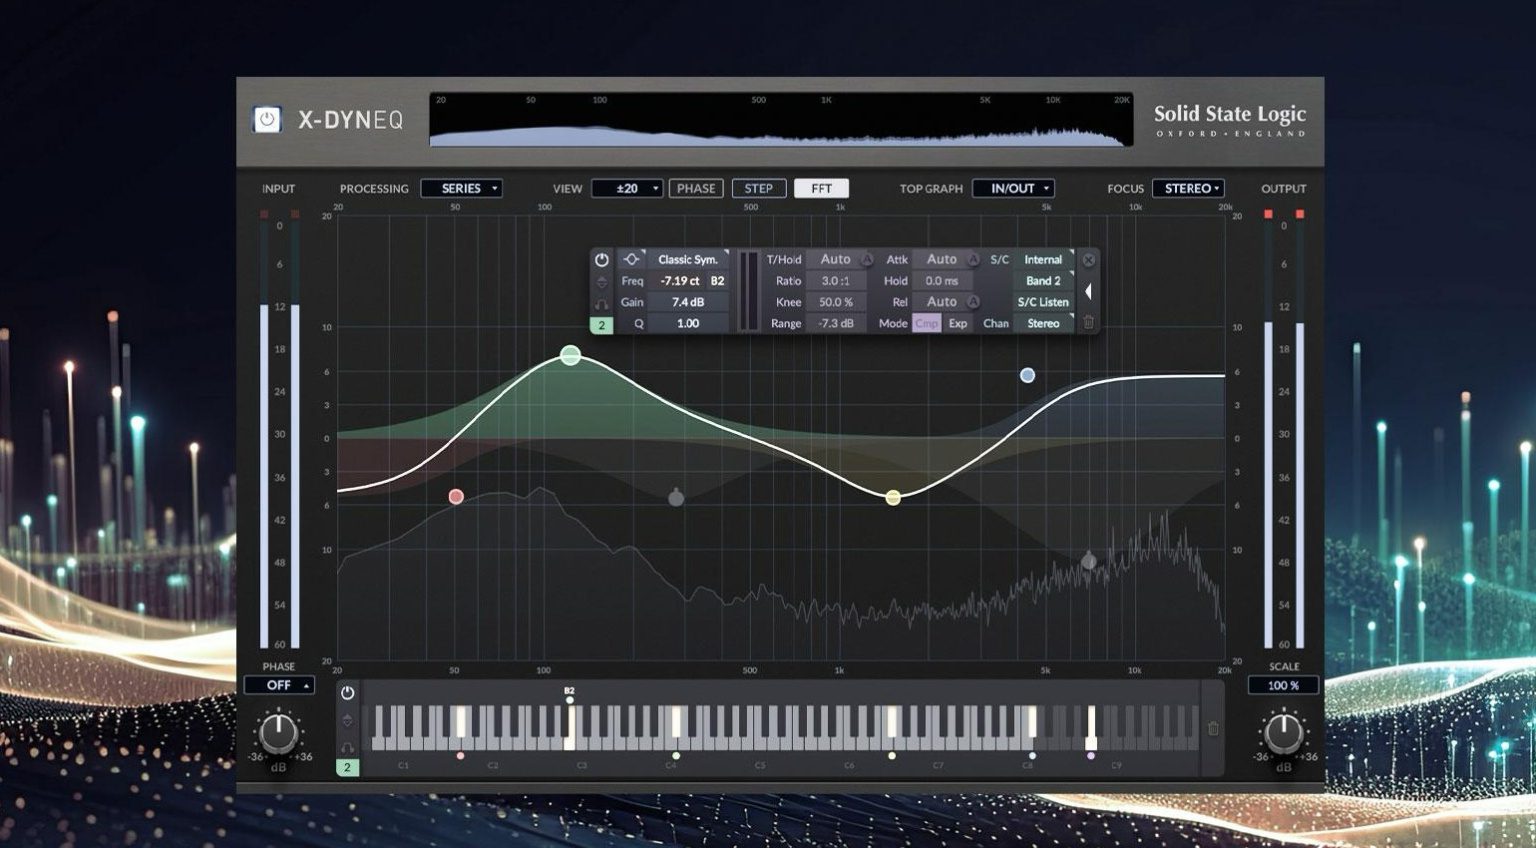Click the power icon left of the piano keyboard
Viewport: 1536px width, 848px height.
(x=348, y=693)
